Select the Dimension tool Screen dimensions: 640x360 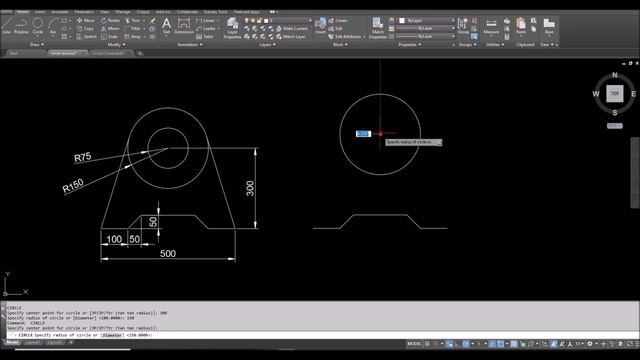coord(184,26)
